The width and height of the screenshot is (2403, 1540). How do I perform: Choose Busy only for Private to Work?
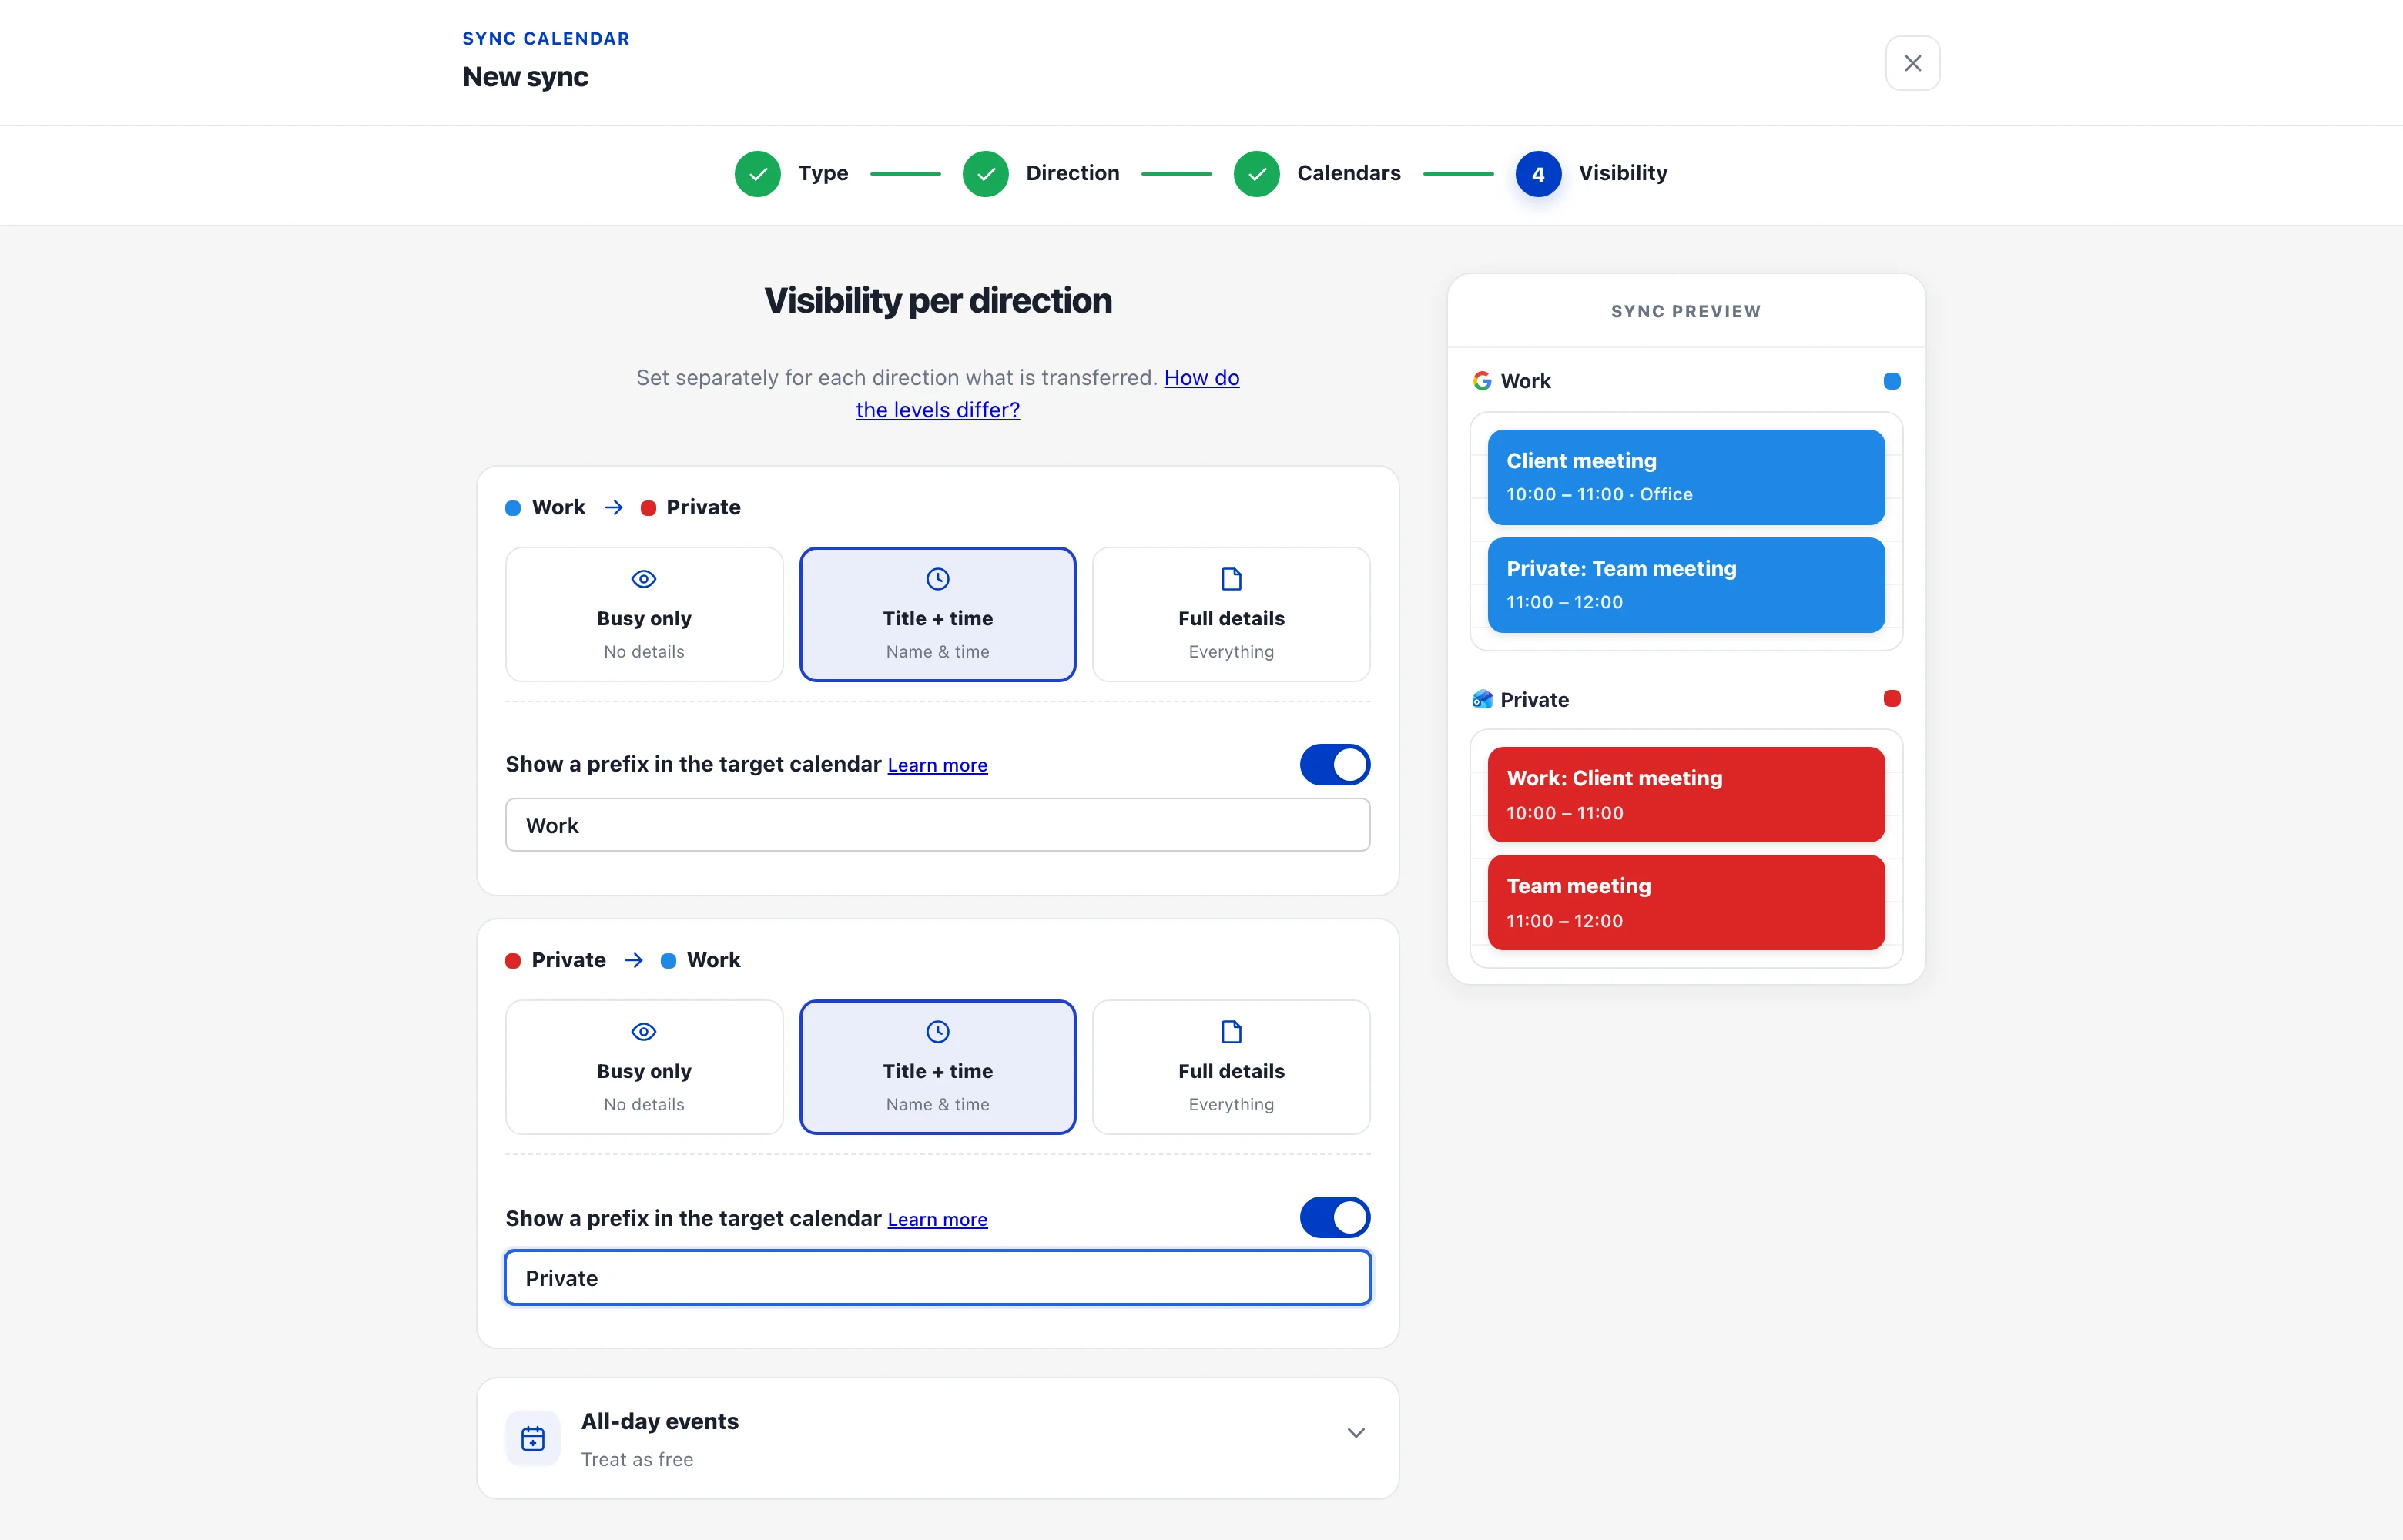(x=644, y=1067)
